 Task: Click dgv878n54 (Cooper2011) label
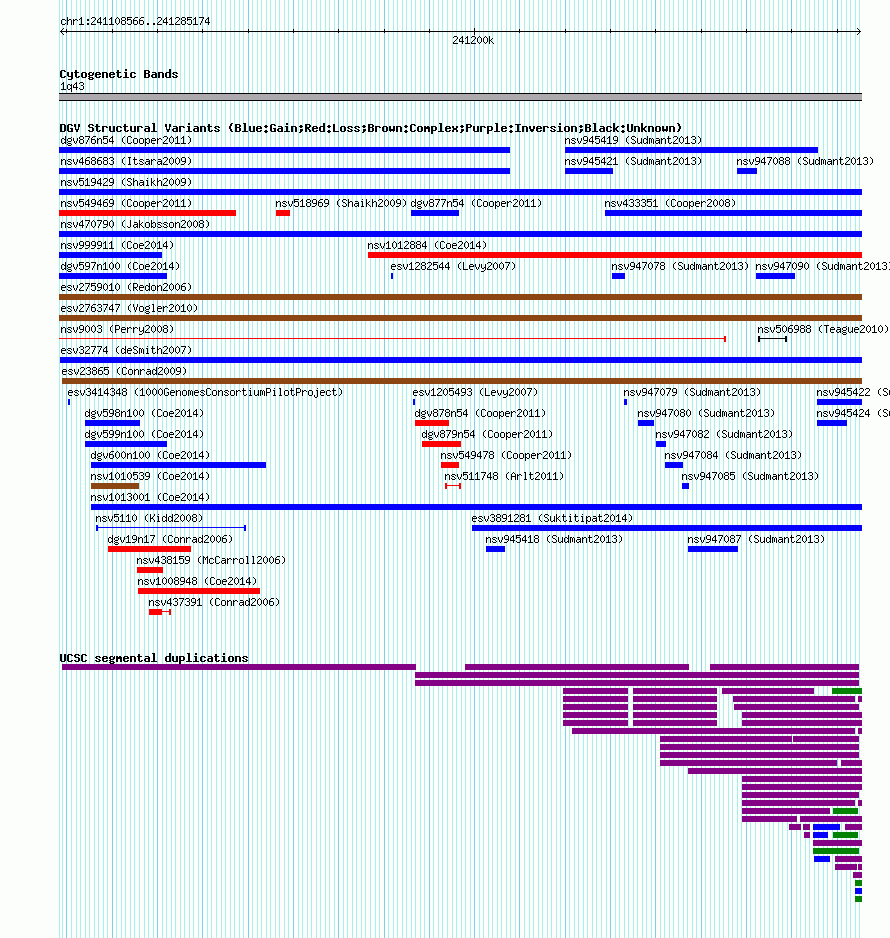coord(480,413)
